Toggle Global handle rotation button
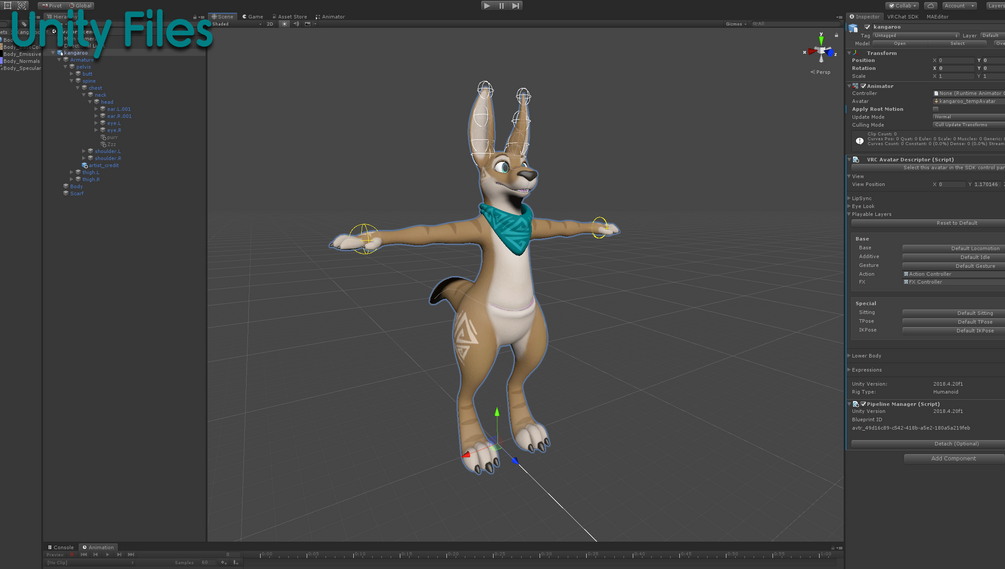This screenshot has width=1005, height=569. point(81,6)
